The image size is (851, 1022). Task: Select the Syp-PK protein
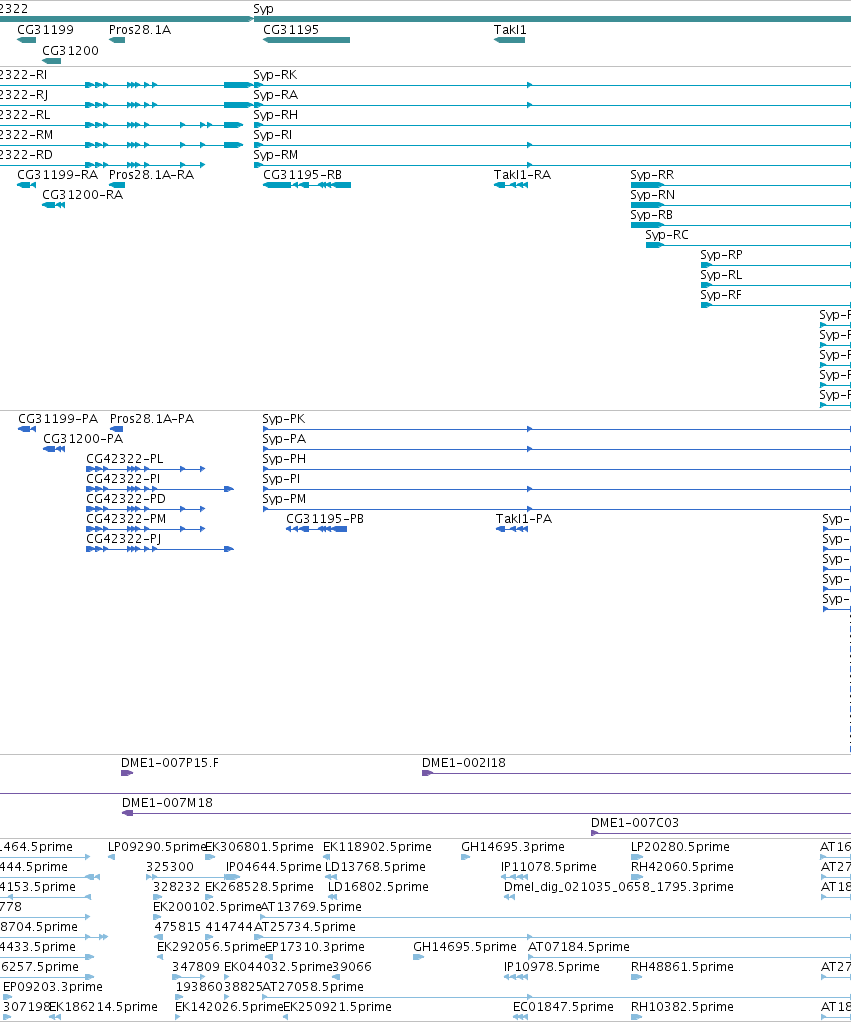pyautogui.click(x=556, y=429)
